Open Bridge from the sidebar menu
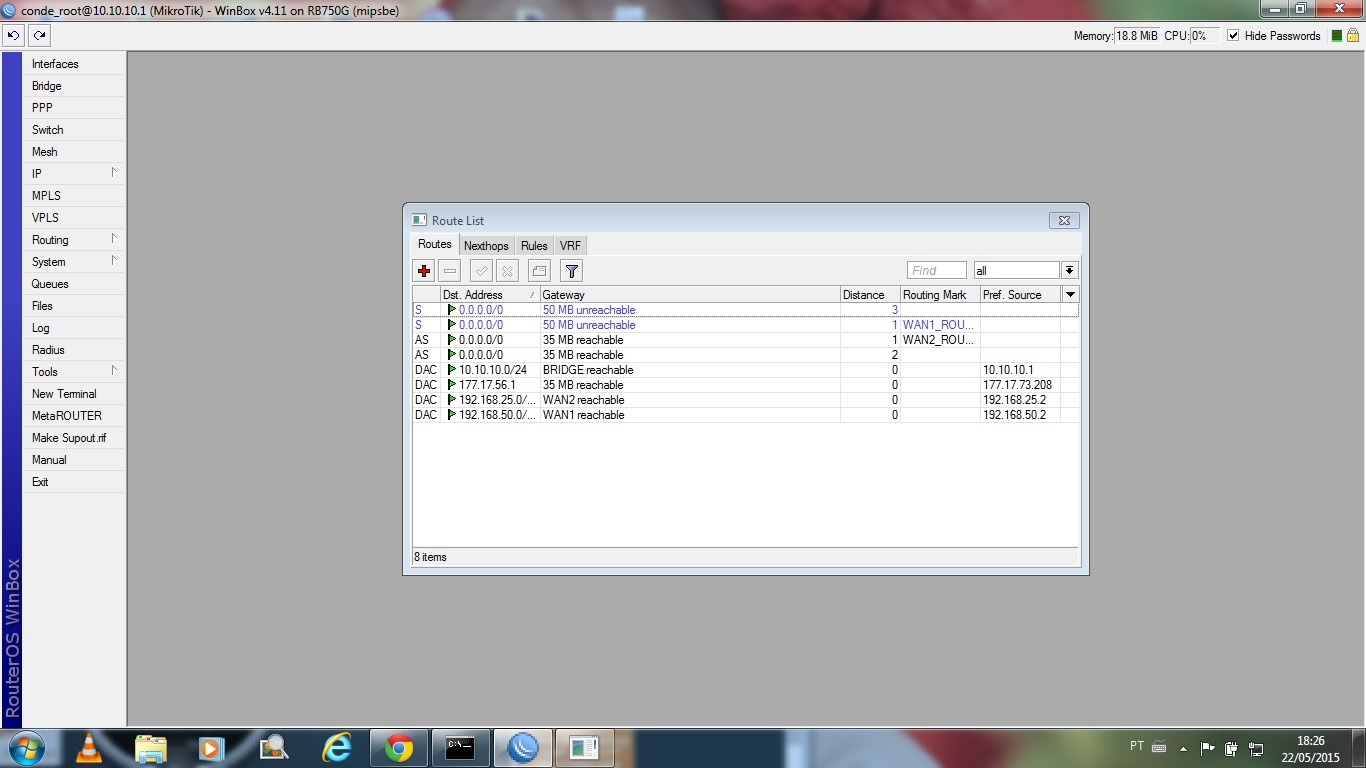This screenshot has height=768, width=1366. pos(75,86)
